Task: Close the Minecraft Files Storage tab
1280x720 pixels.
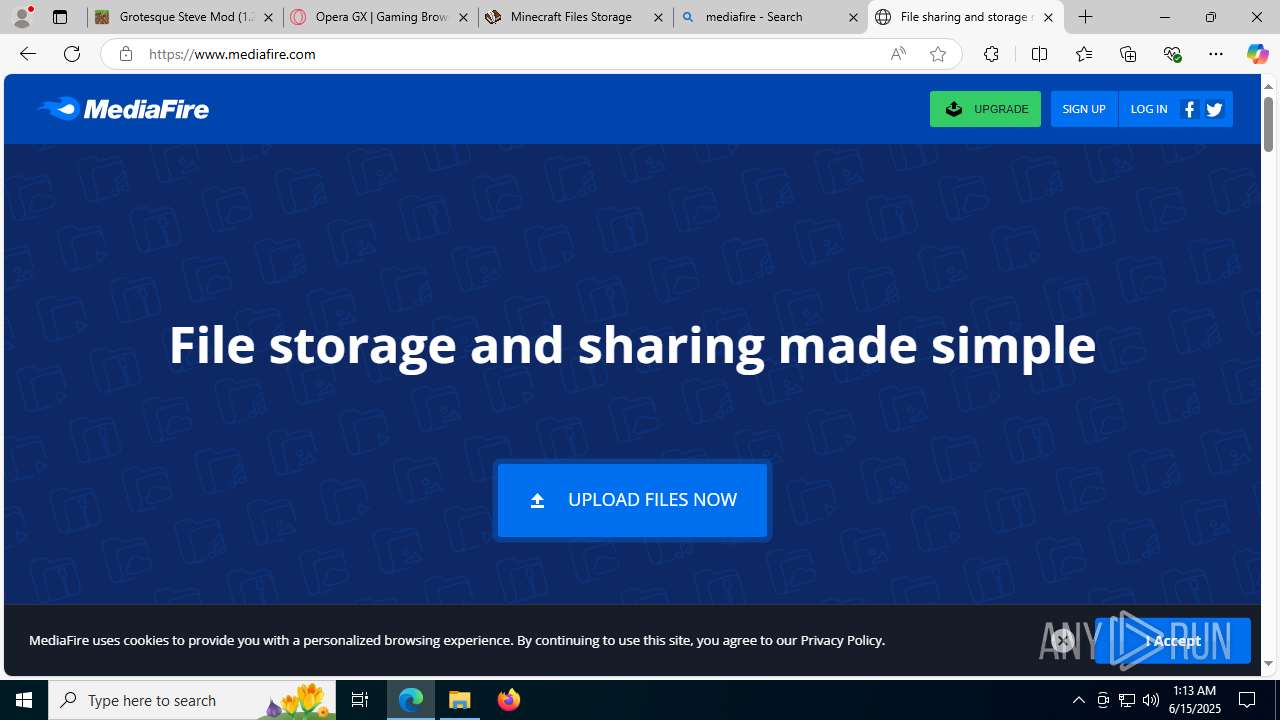Action: tap(658, 17)
